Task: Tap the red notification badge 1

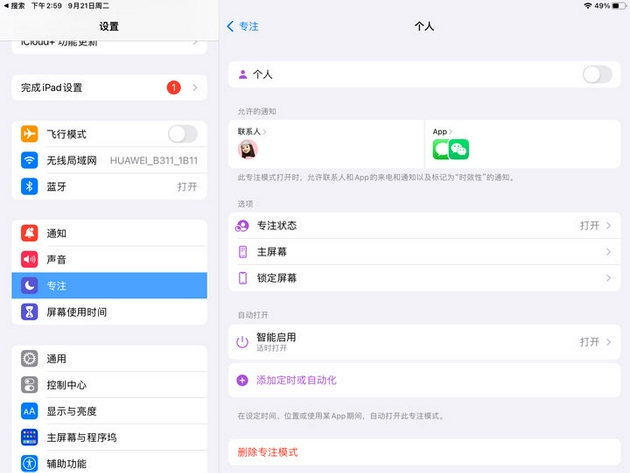Action: 174,87
